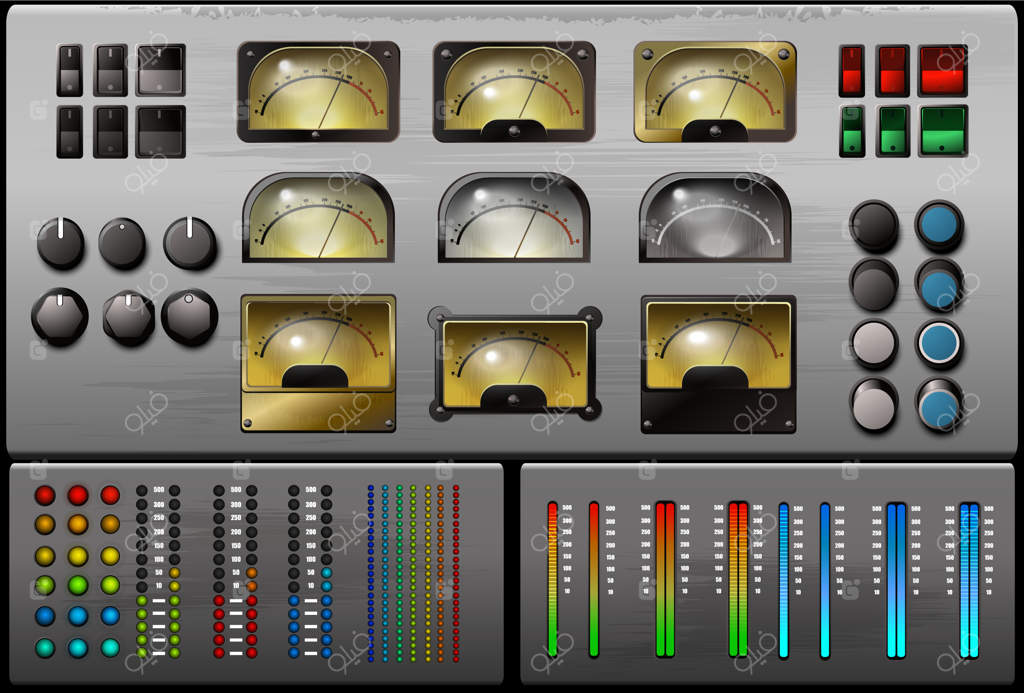Click the round knob with the dot indicator
This screenshot has height=693, width=1024.
[x=122, y=243]
